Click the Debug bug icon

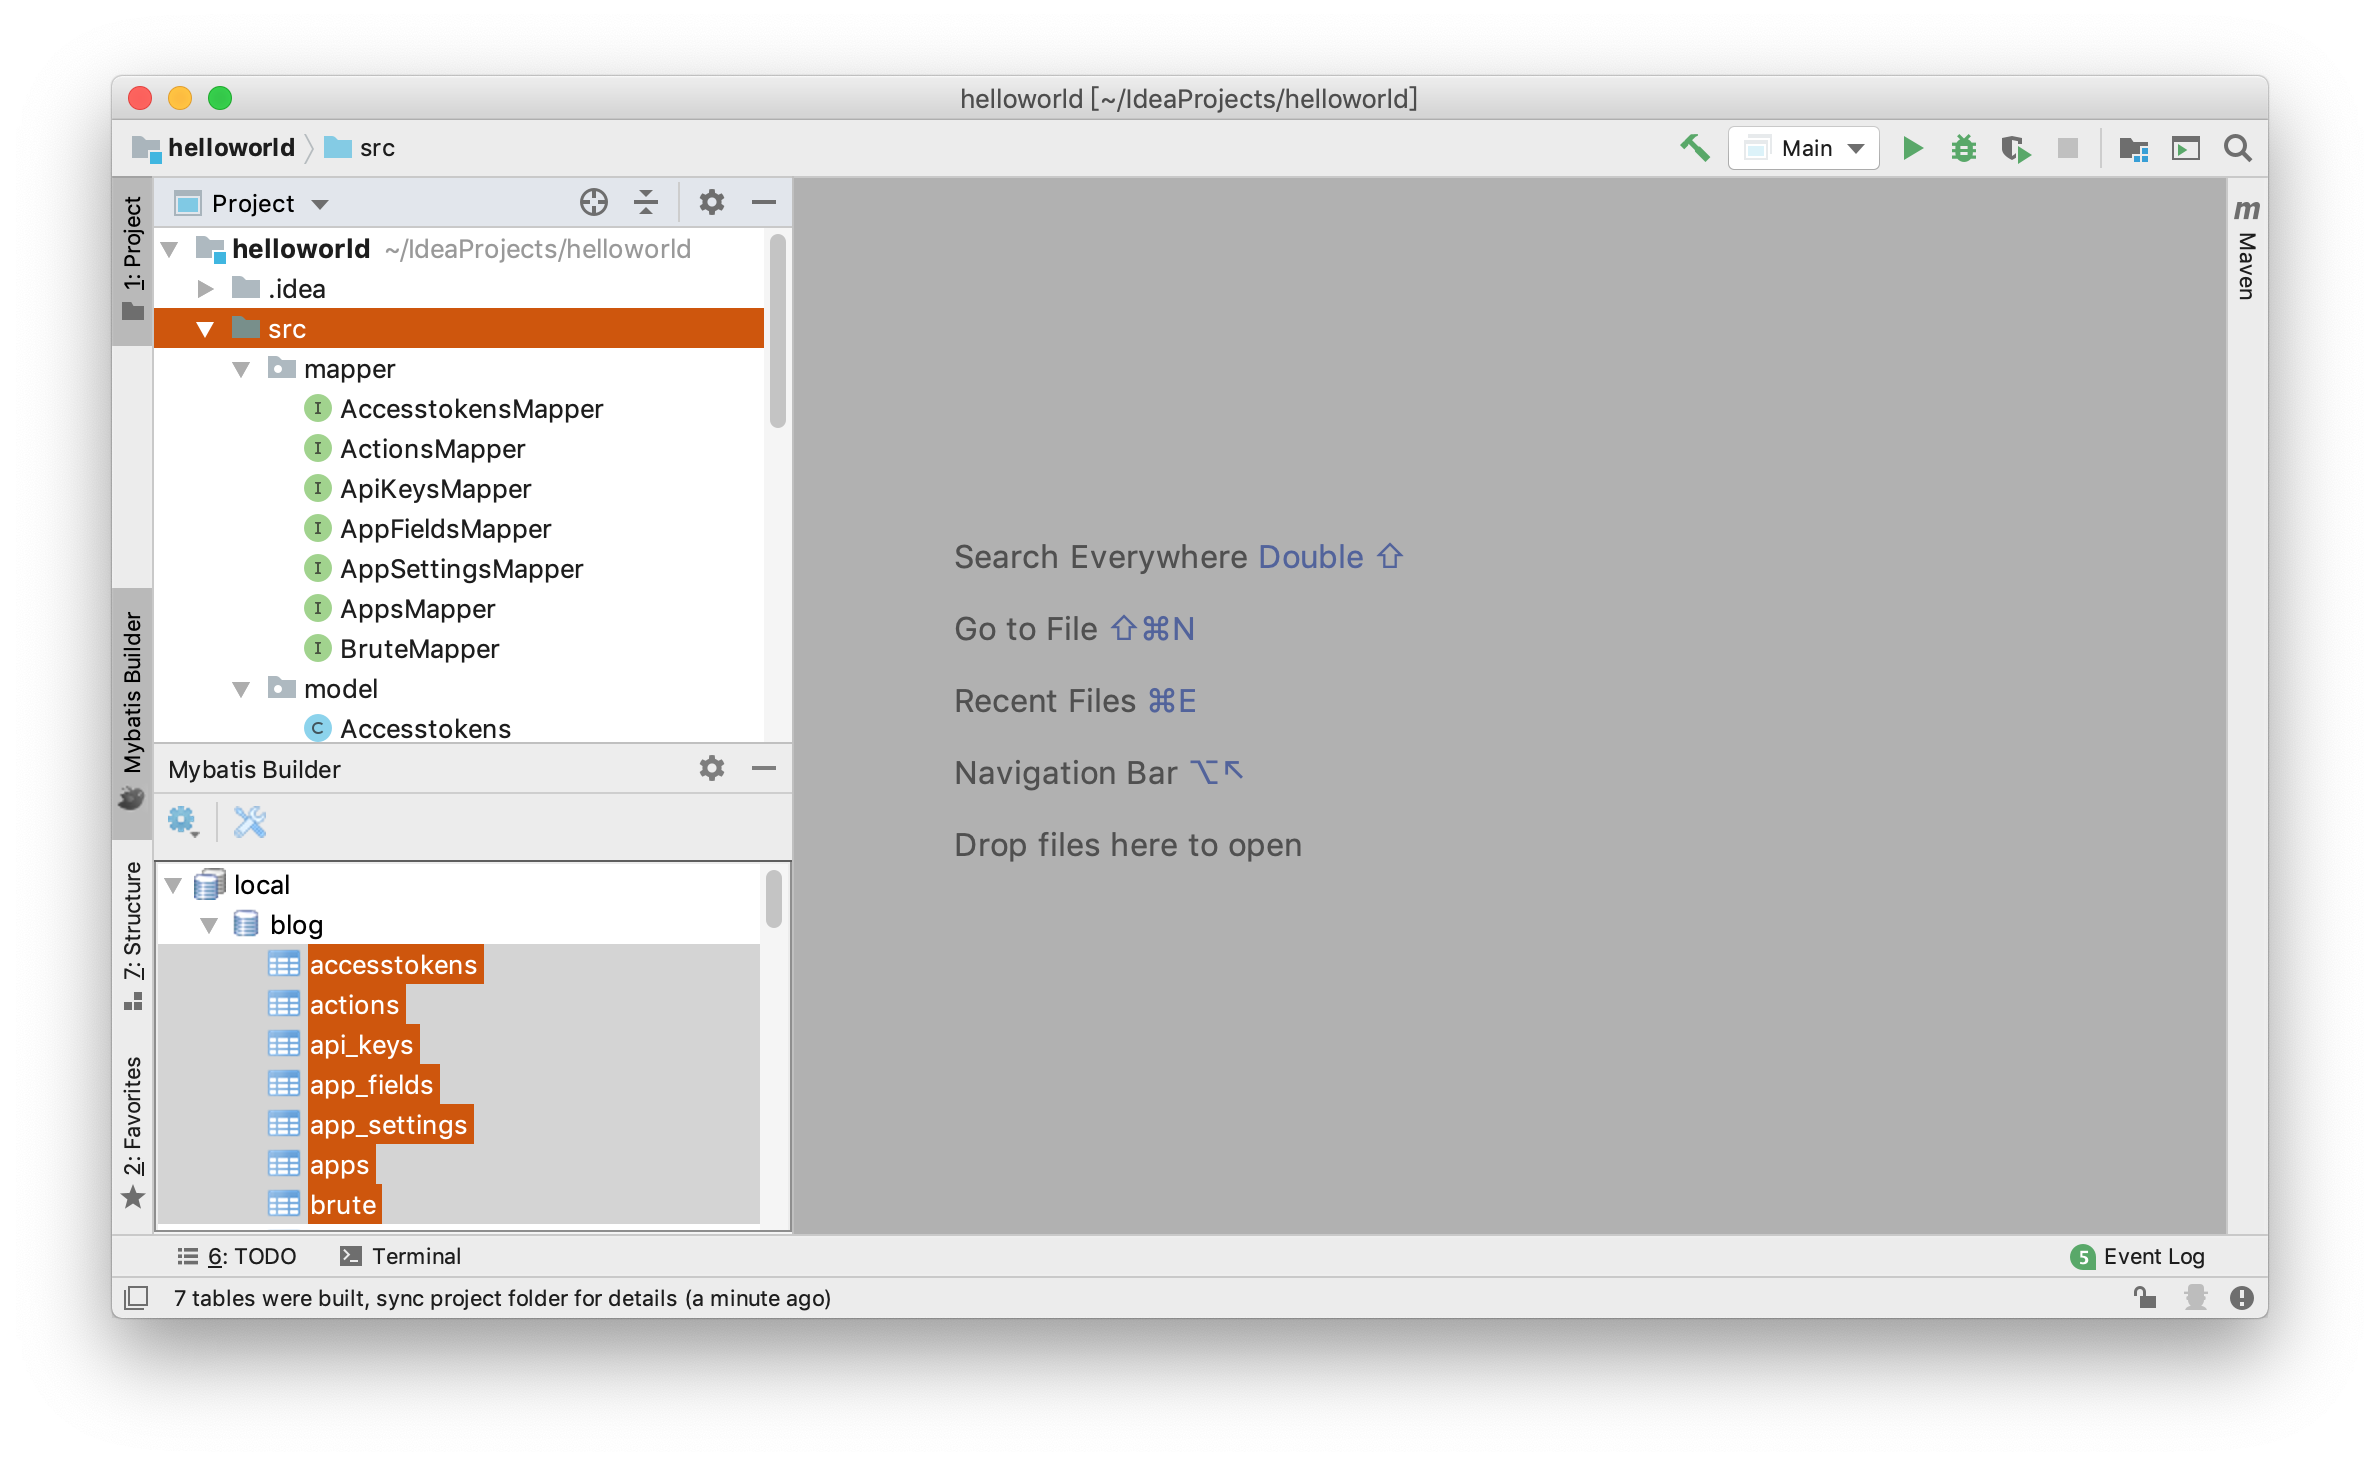[x=1963, y=149]
